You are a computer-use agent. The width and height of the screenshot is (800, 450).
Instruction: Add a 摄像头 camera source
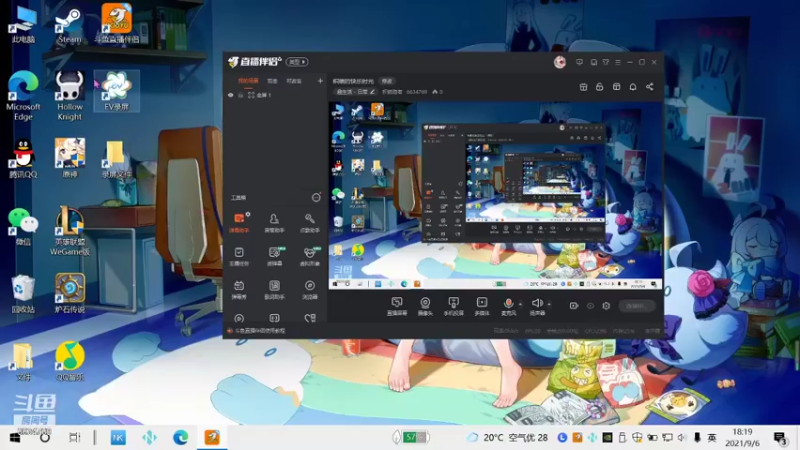[x=425, y=307]
